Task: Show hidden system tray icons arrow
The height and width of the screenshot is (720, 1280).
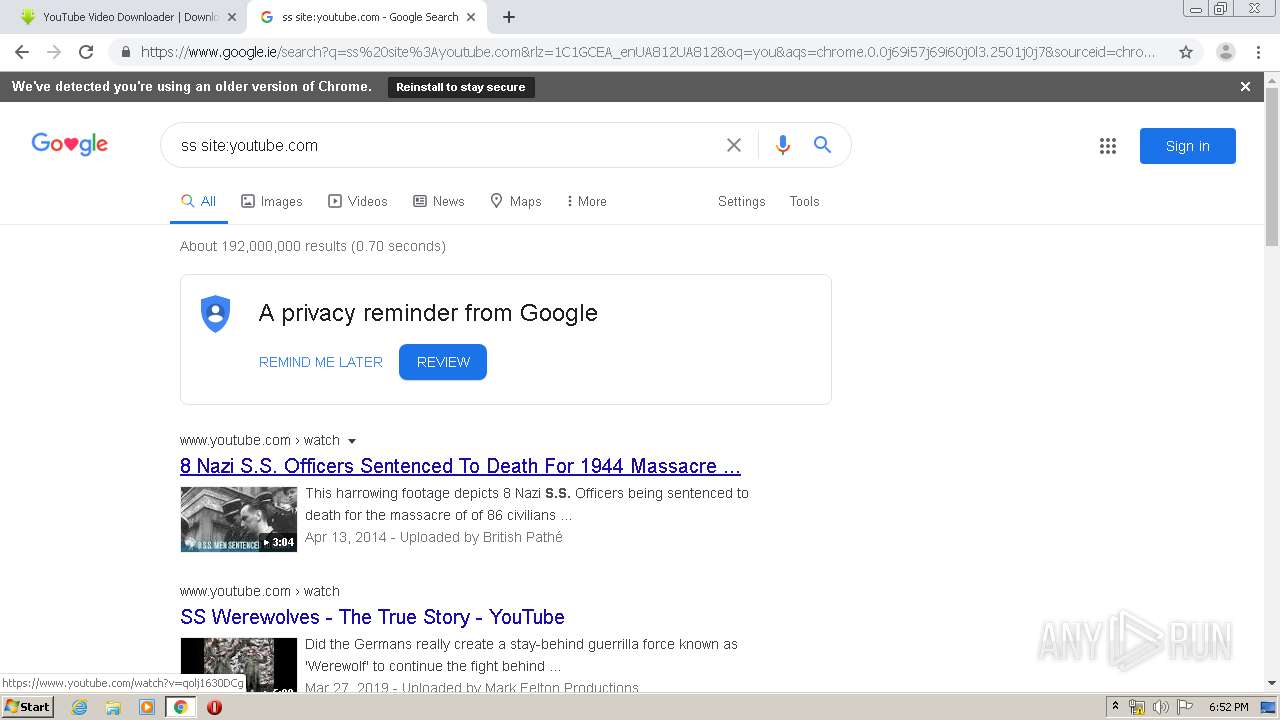Action: coord(1115,707)
